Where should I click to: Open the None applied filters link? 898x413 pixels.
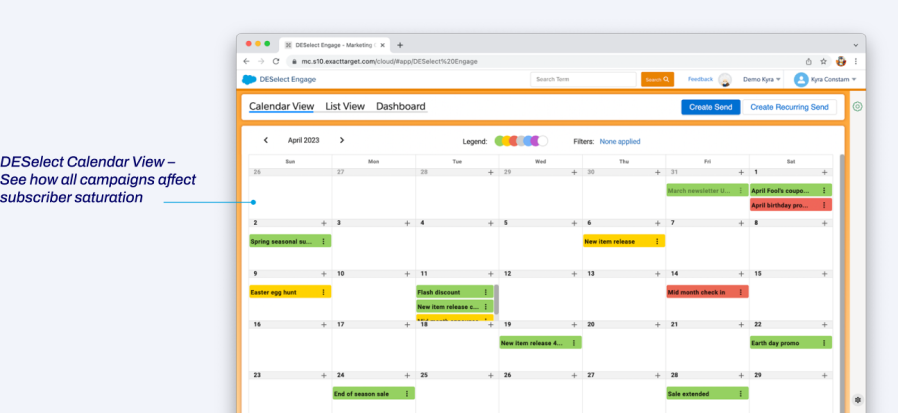tap(620, 141)
